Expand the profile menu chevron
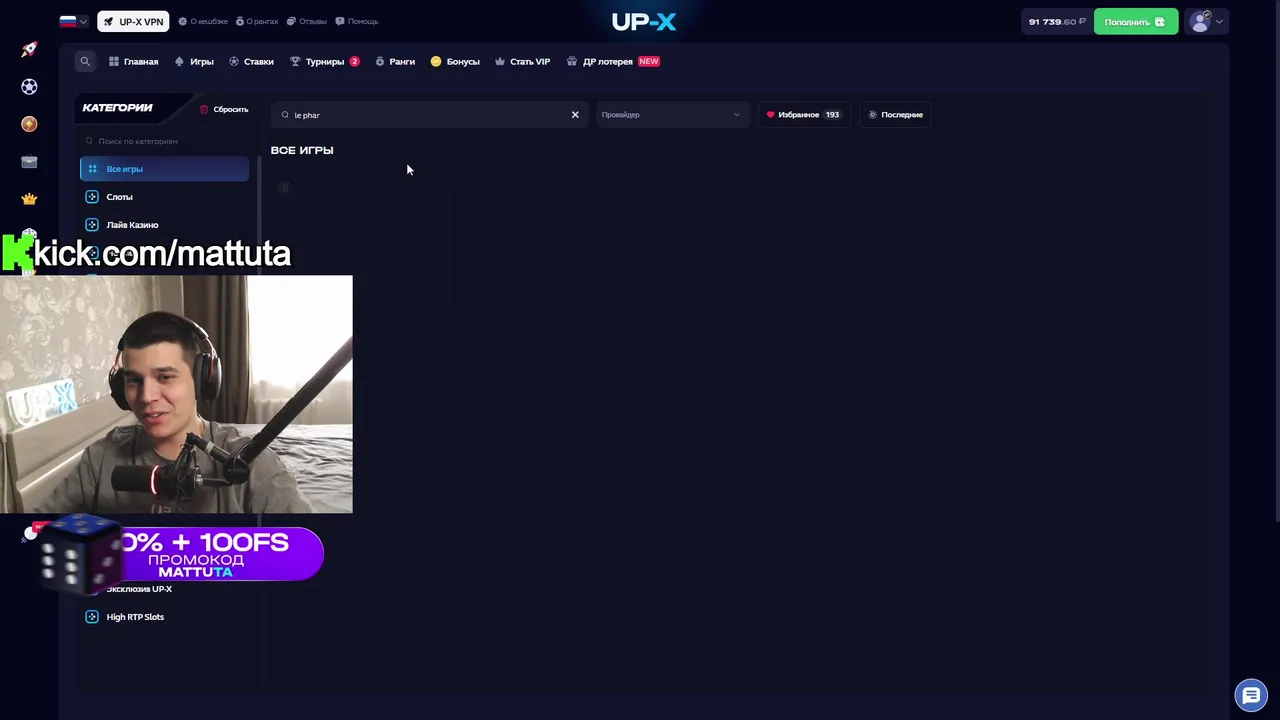Screen dimensions: 1280x720 [x=1219, y=22]
